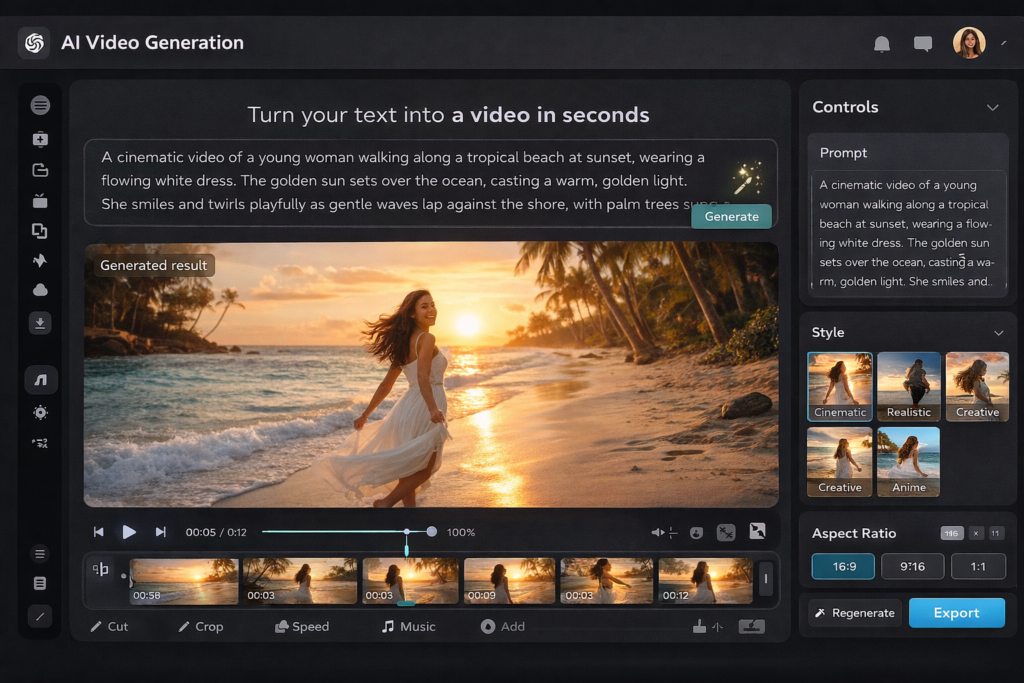Screen dimensions: 1024x683
Task: Click the blue Export button
Action: tap(956, 613)
